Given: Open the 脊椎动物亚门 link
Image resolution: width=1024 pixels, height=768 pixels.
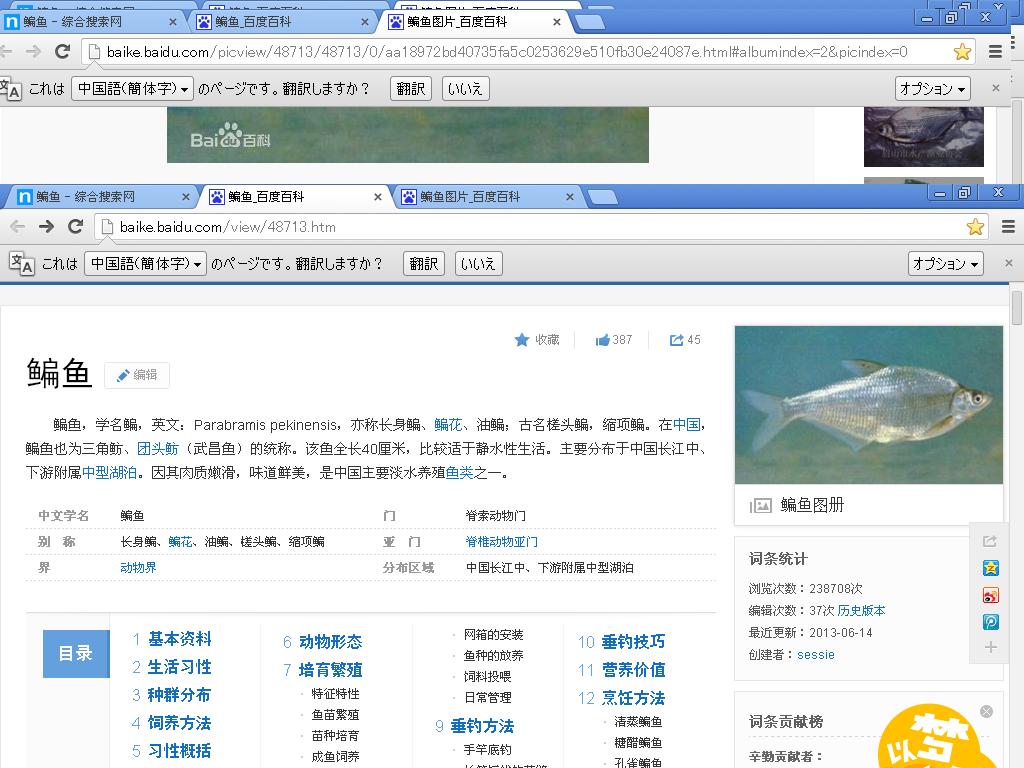Looking at the screenshot, I should point(502,541).
